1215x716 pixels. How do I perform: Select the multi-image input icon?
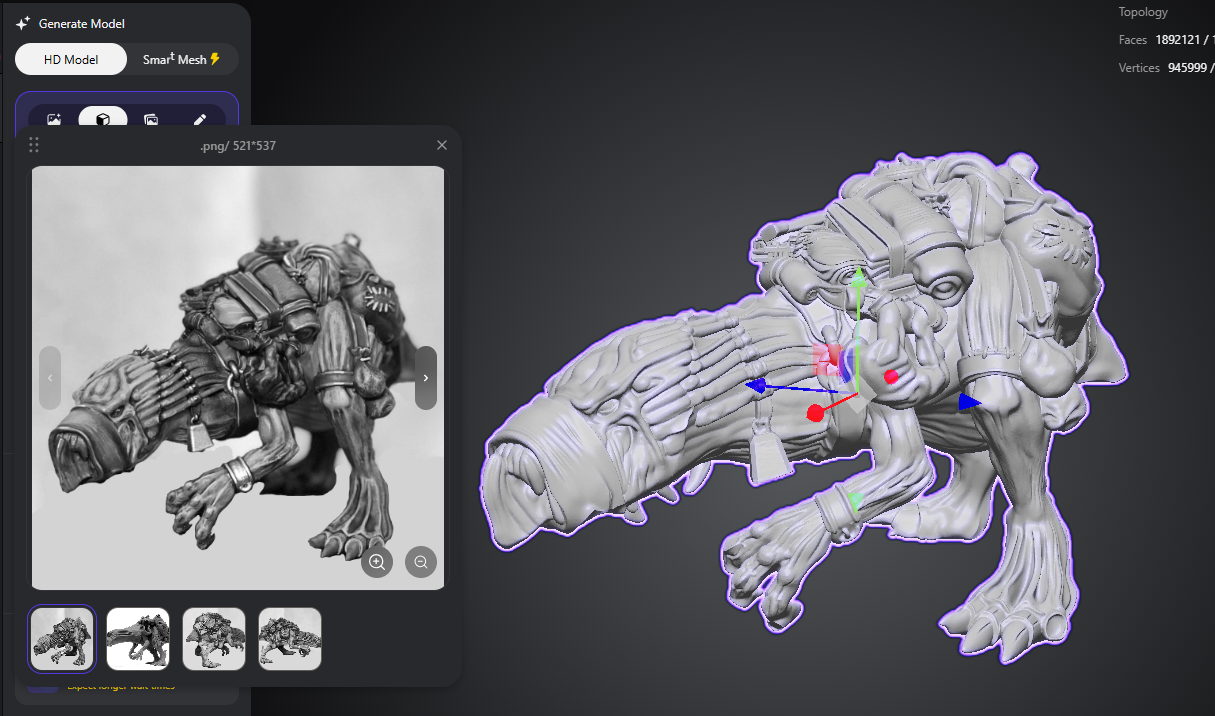[x=151, y=119]
